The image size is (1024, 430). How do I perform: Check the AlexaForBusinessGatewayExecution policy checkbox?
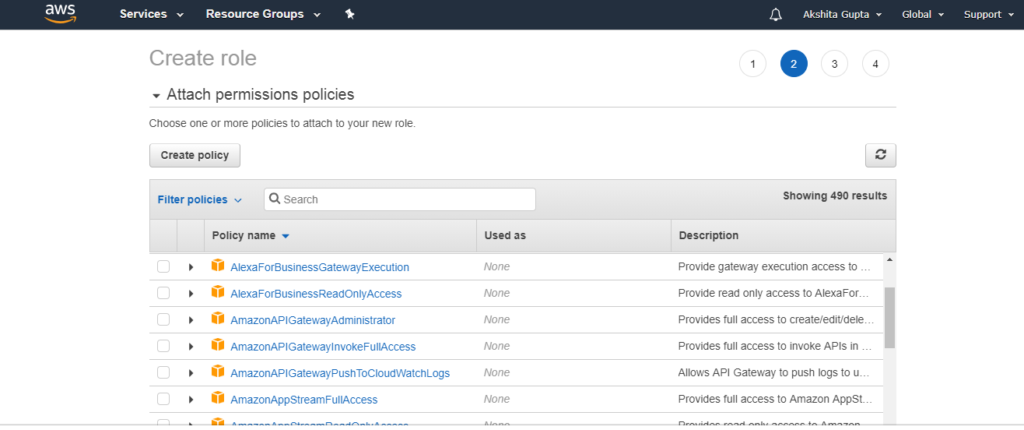tap(163, 267)
